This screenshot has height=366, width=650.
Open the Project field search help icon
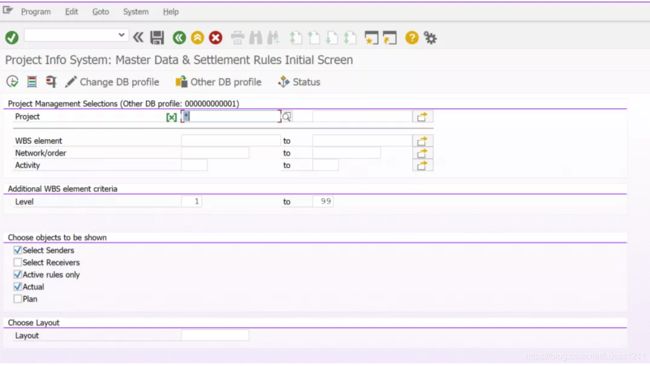286,117
